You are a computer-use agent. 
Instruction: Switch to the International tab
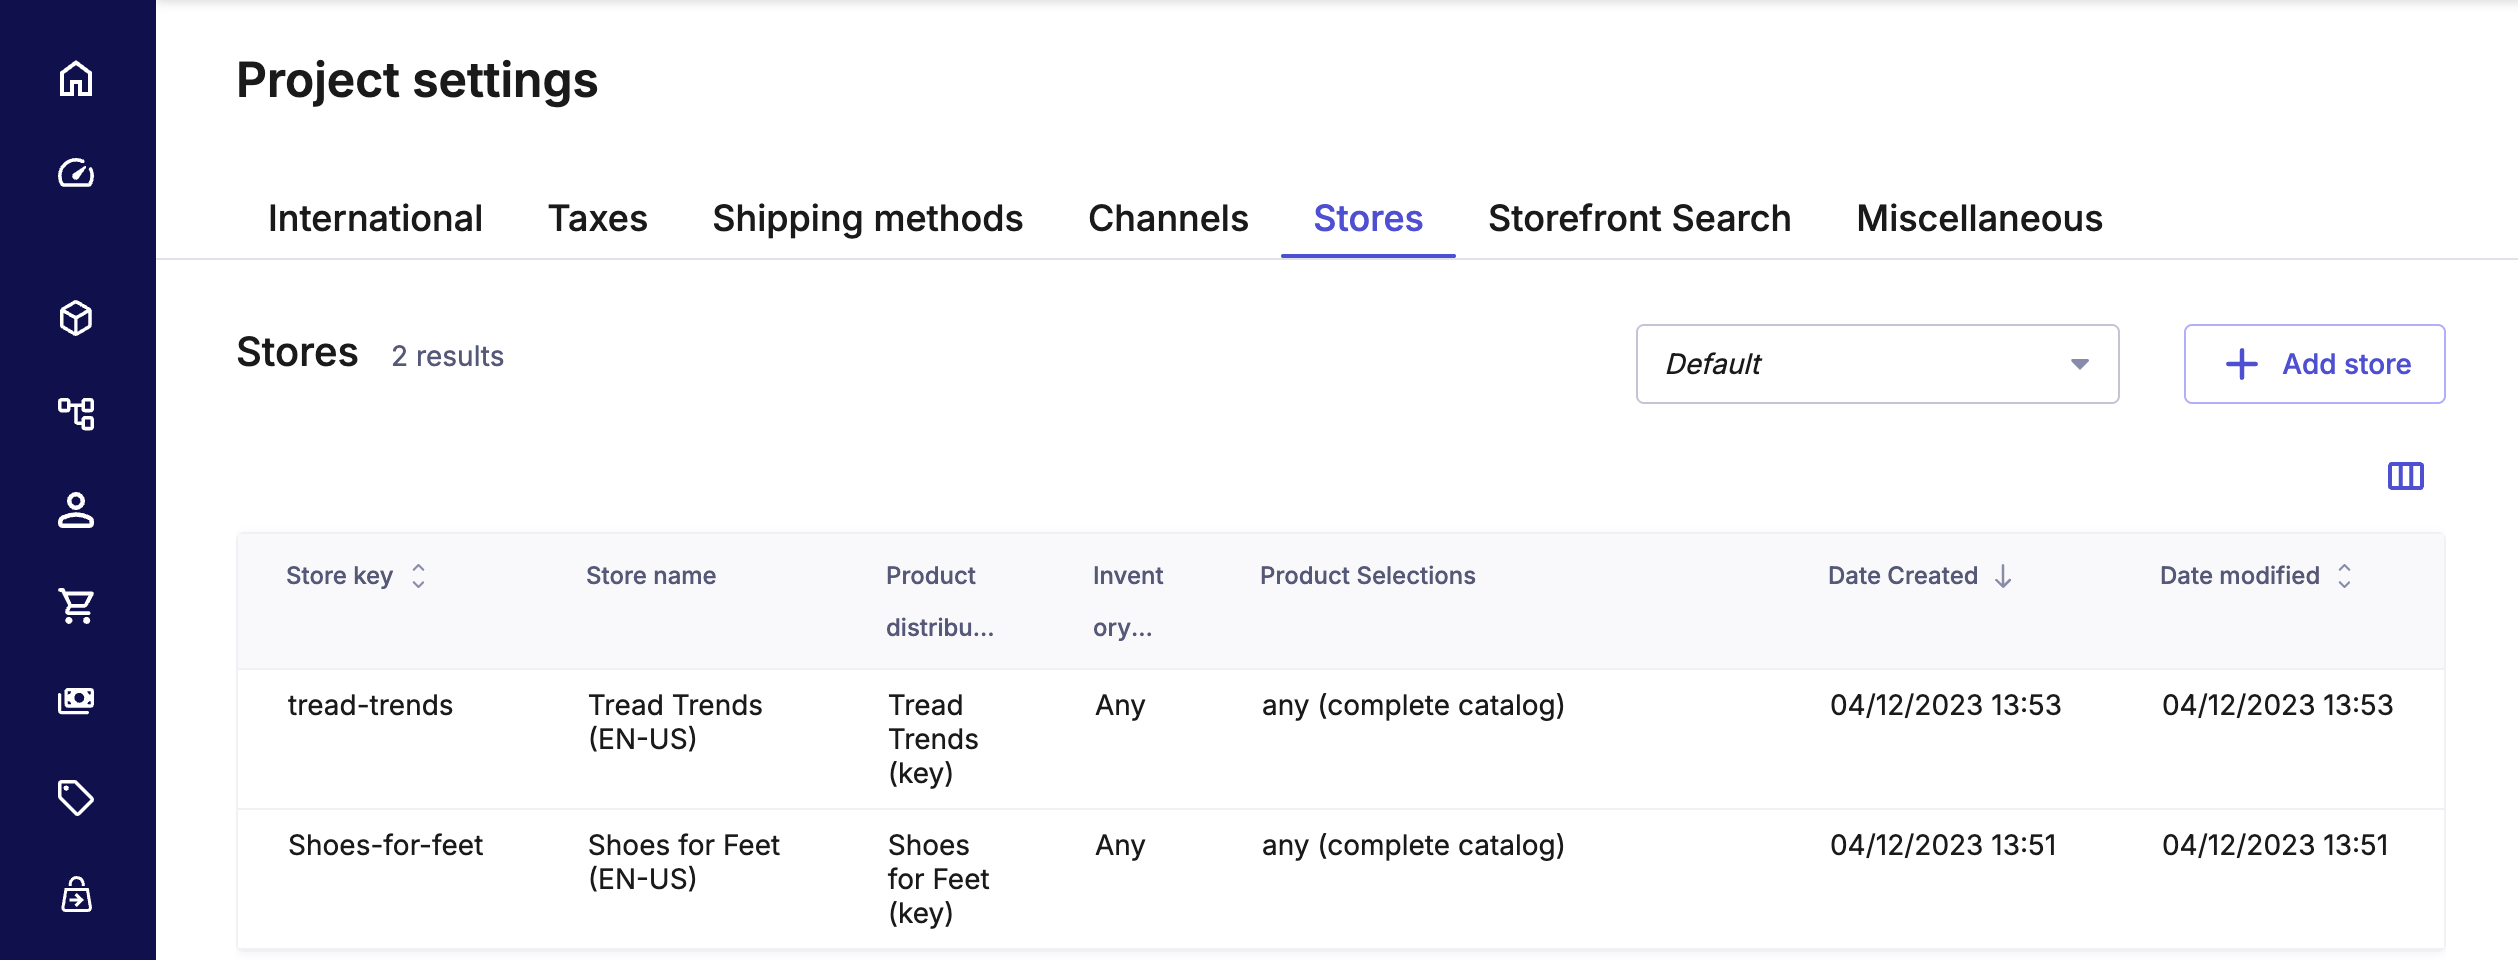[375, 219]
